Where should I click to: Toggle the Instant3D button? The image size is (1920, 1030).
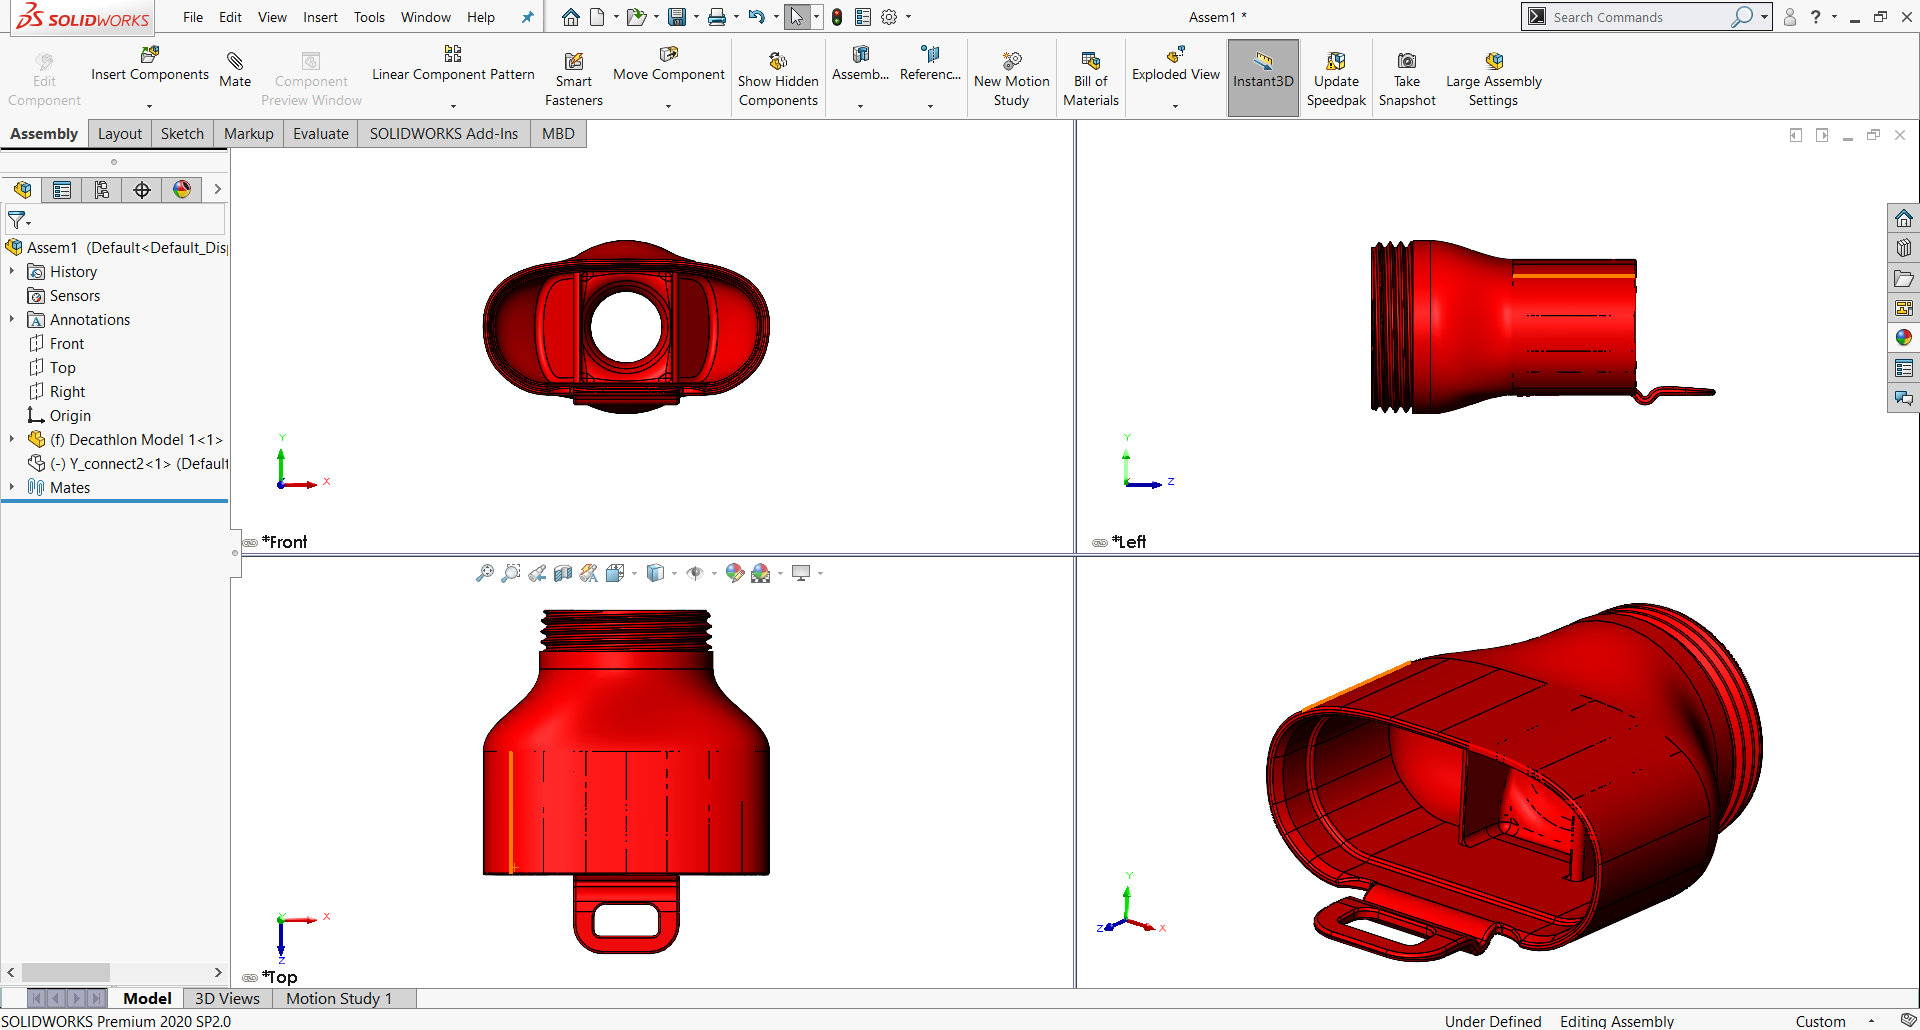coord(1263,78)
